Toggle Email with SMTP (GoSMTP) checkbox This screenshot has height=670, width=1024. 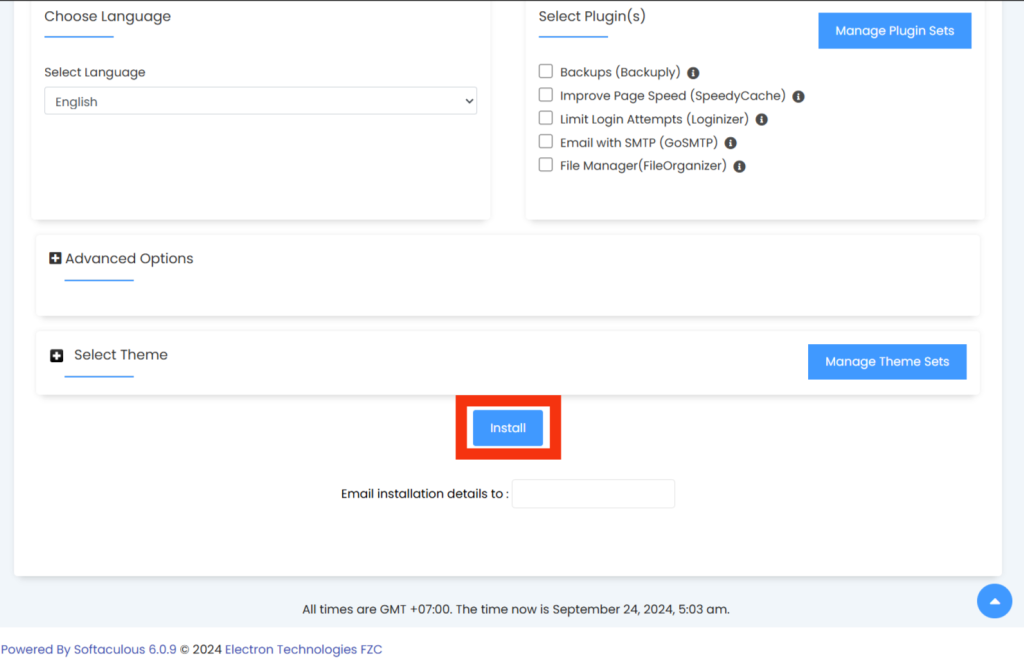(546, 142)
